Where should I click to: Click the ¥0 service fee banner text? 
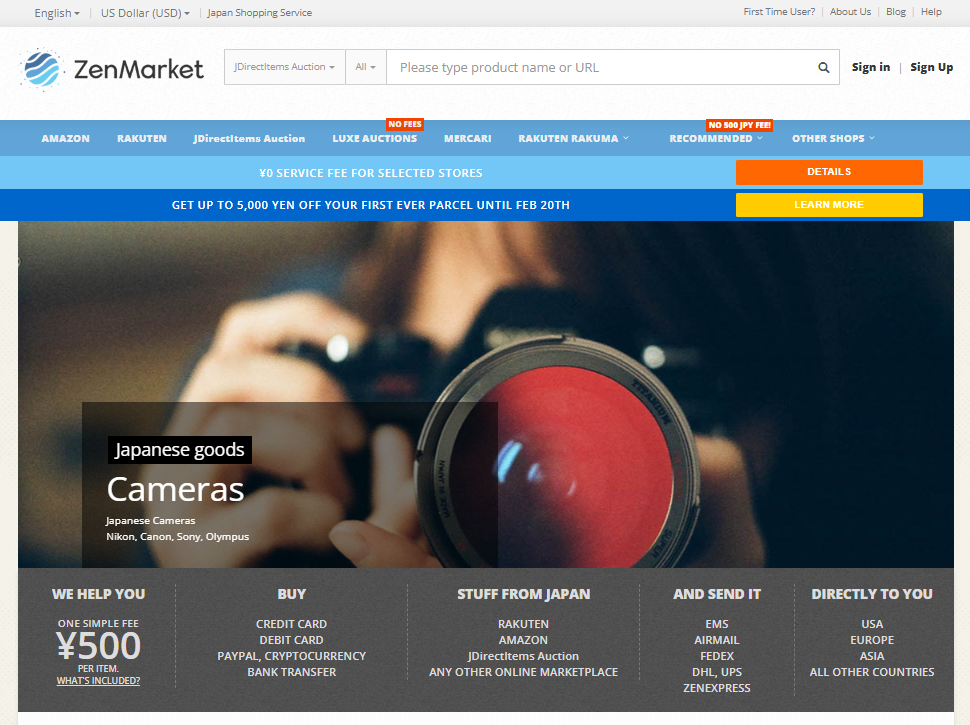[x=371, y=173]
